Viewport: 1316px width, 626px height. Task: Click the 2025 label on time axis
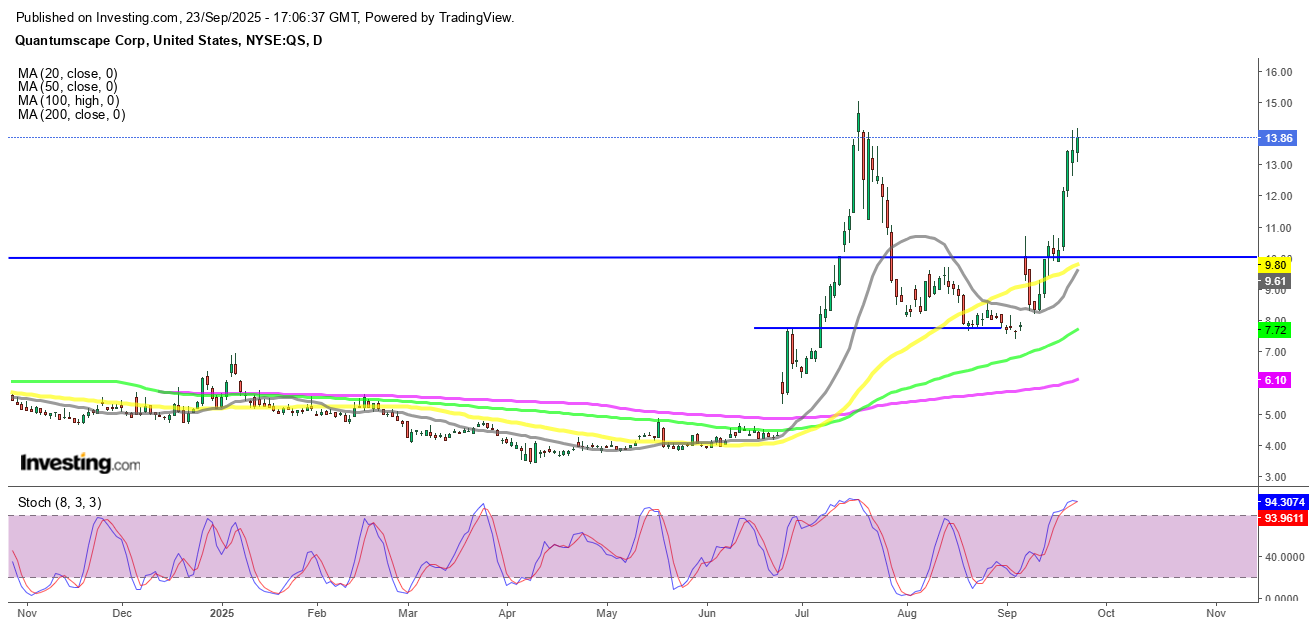(x=221, y=612)
